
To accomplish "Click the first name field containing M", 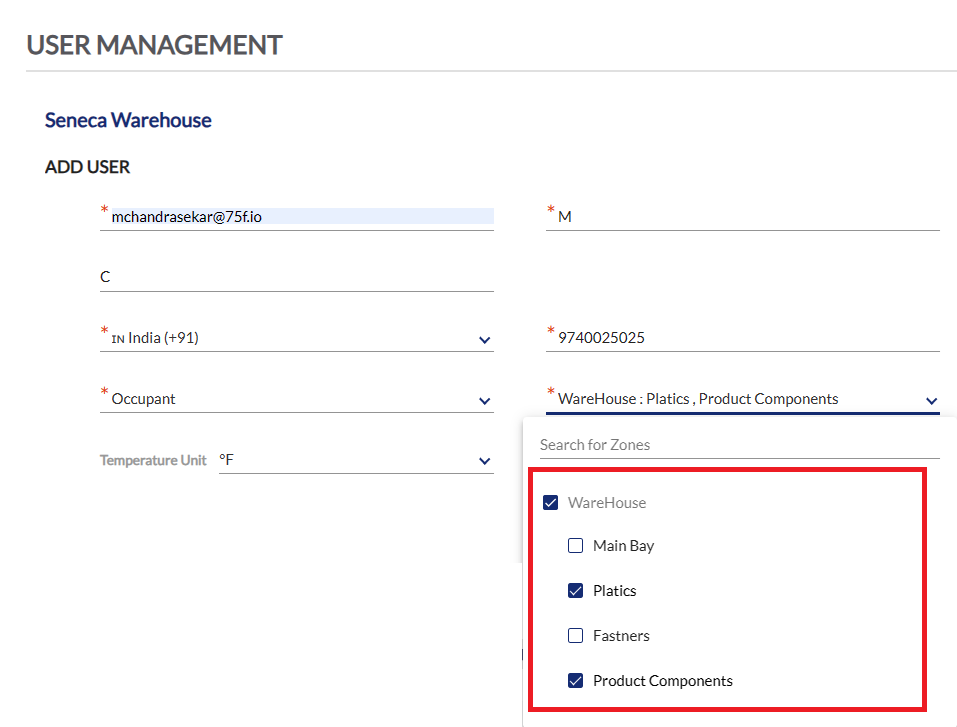I will (742, 217).
